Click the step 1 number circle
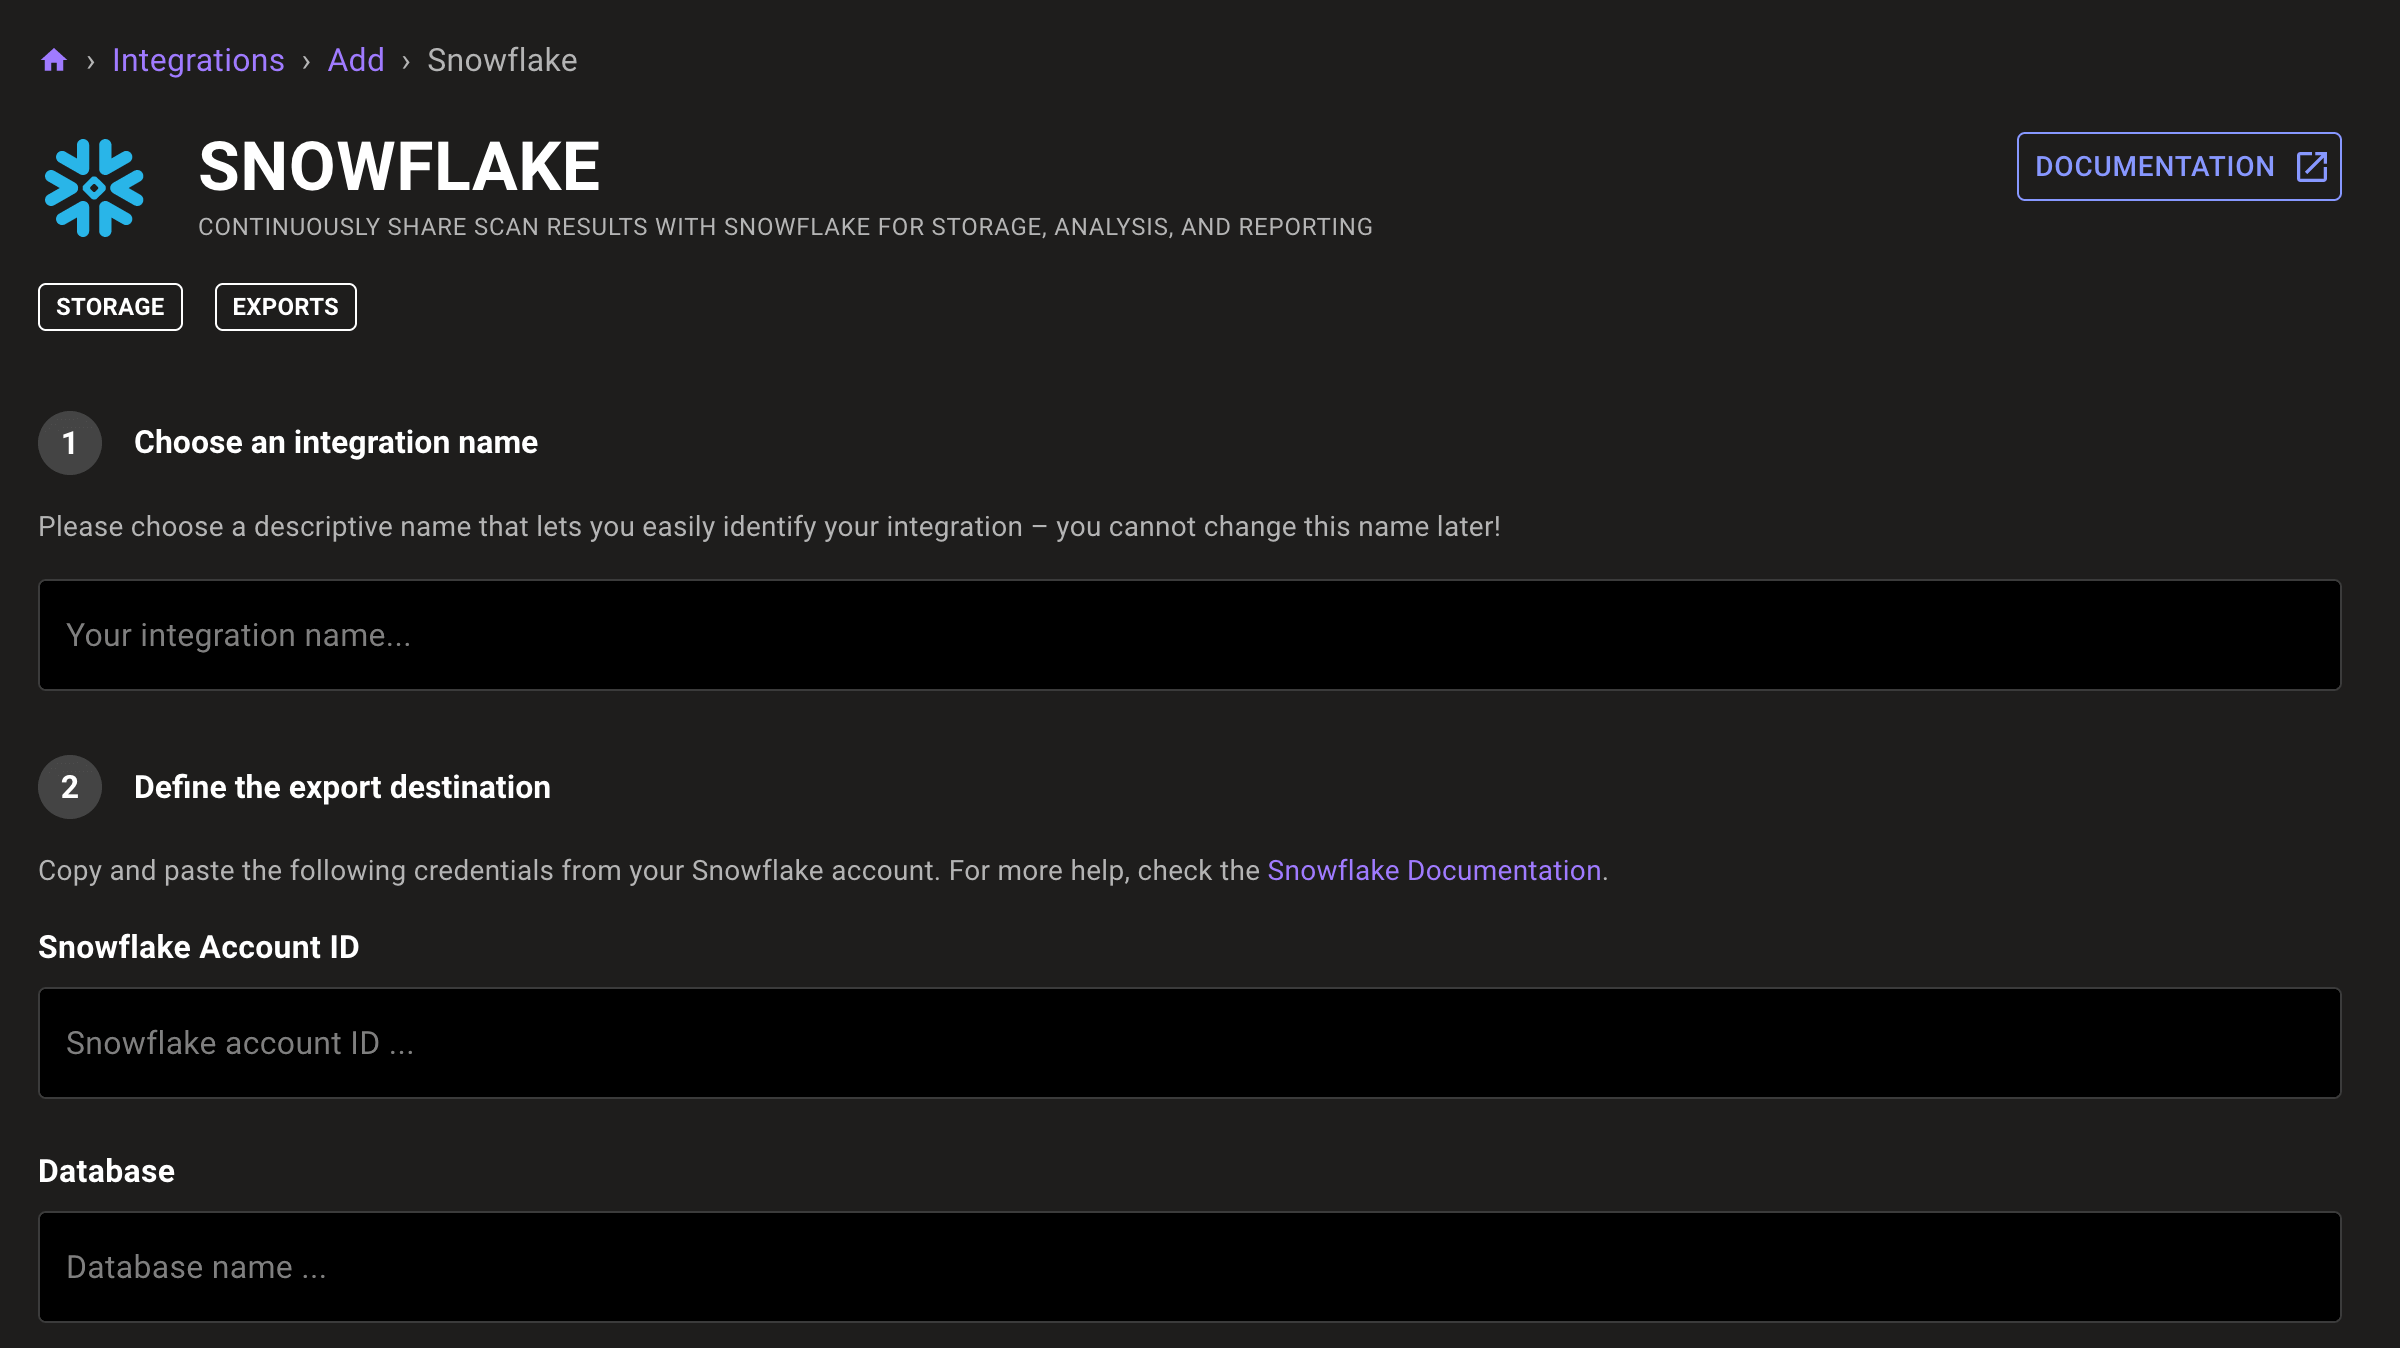 click(70, 443)
